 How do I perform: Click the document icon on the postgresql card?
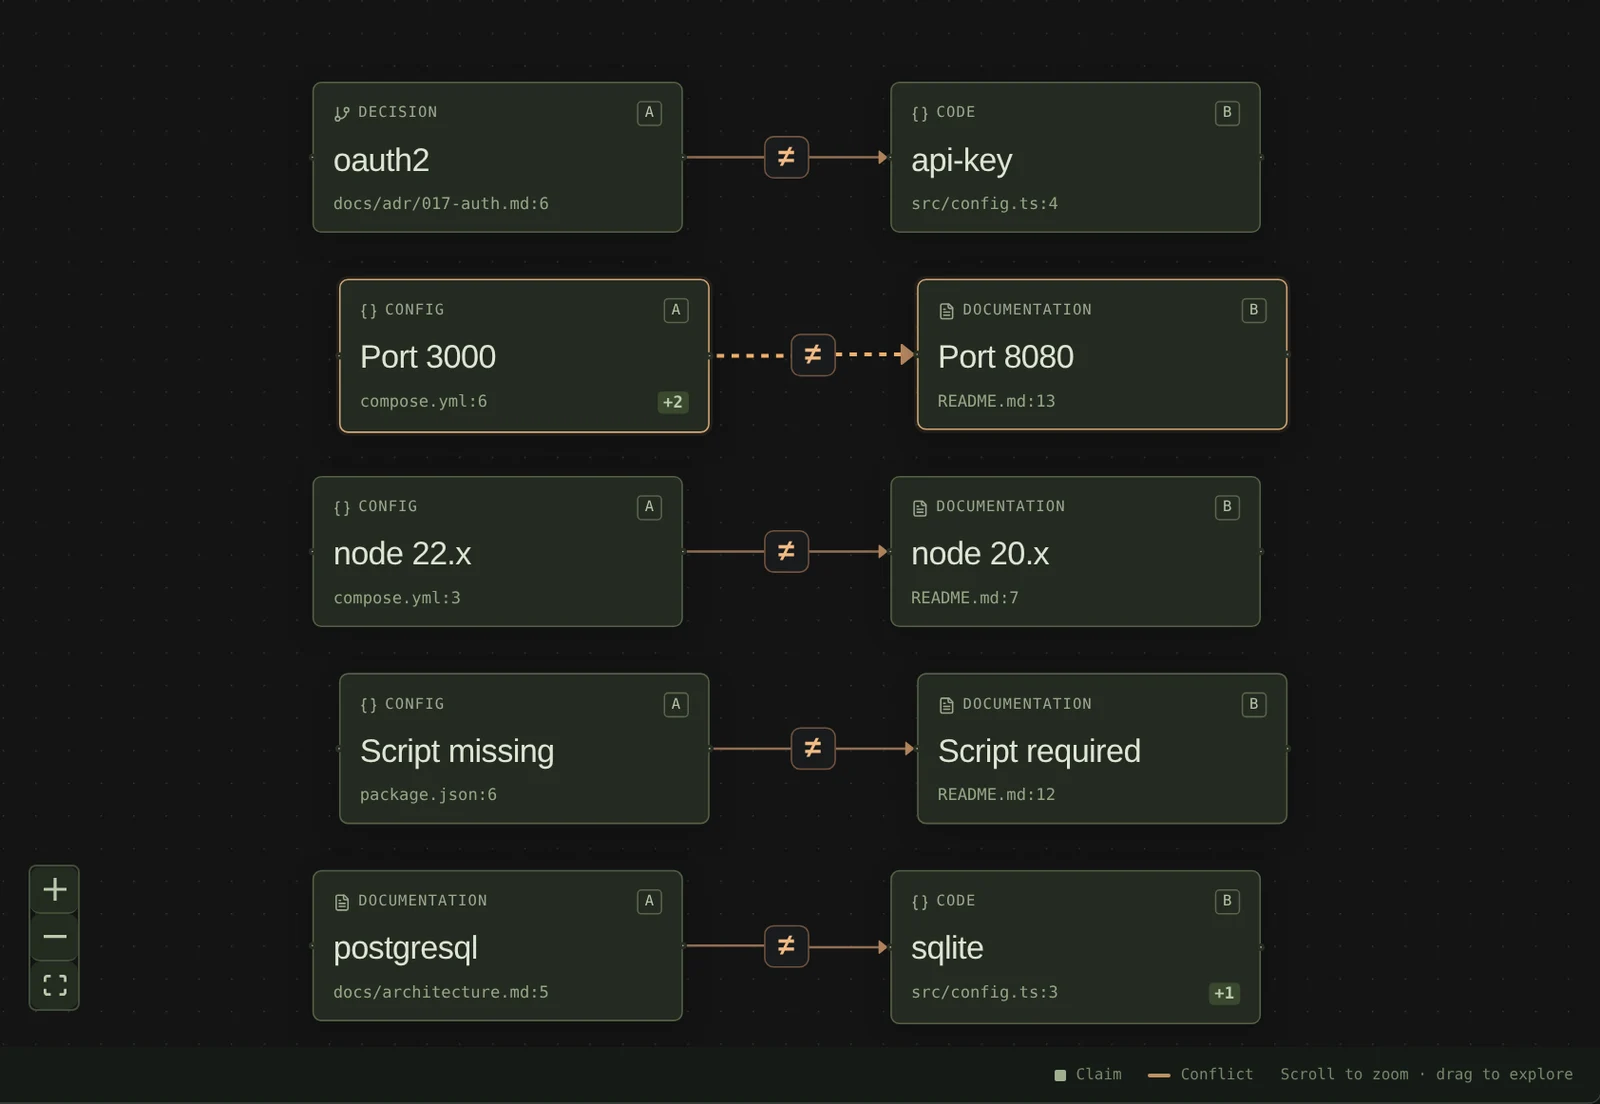click(x=342, y=902)
